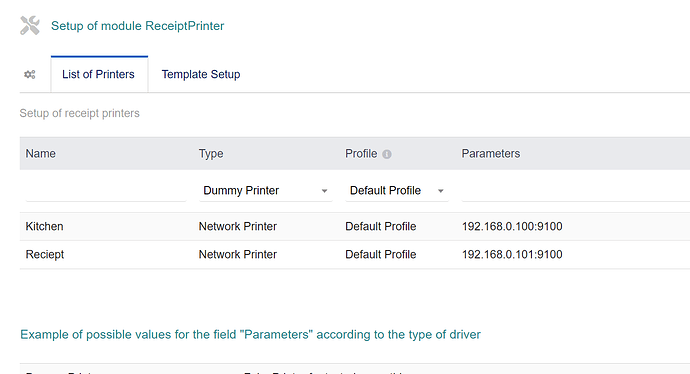Click the Type dropdown arrow
Screen dimensions: 690x374
pos(324,191)
